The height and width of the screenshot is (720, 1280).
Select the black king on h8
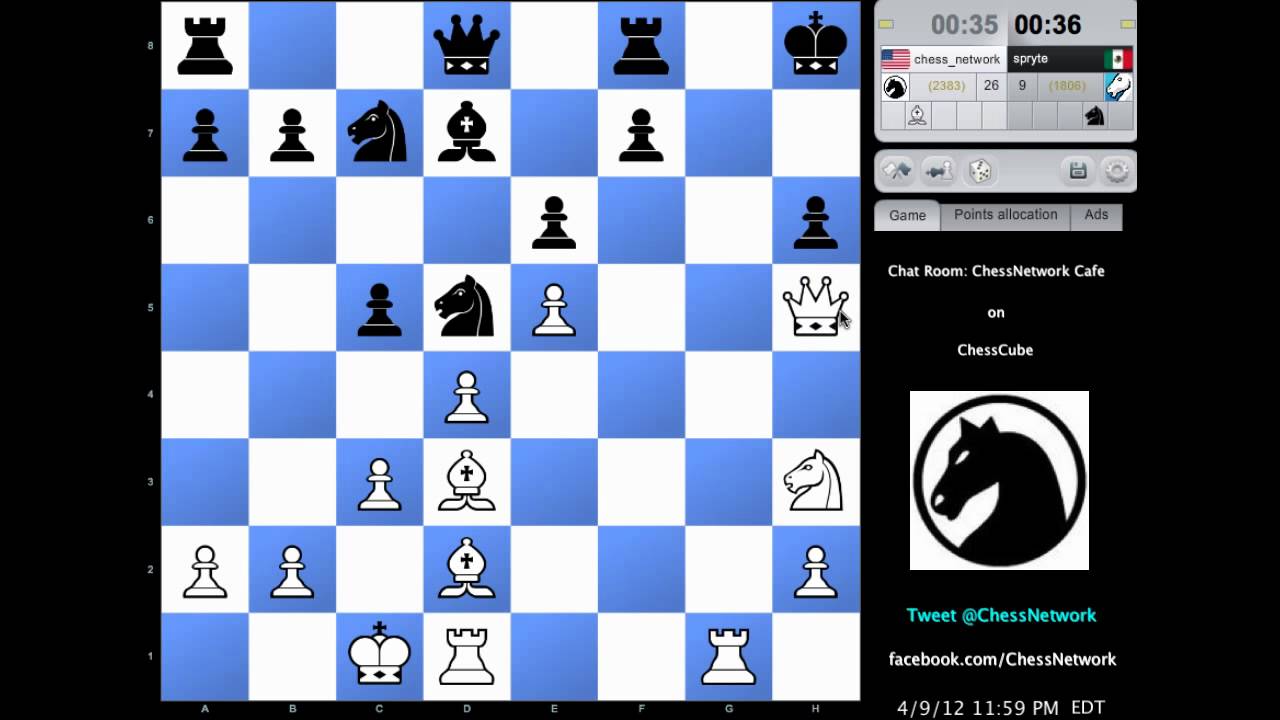pyautogui.click(x=816, y=44)
